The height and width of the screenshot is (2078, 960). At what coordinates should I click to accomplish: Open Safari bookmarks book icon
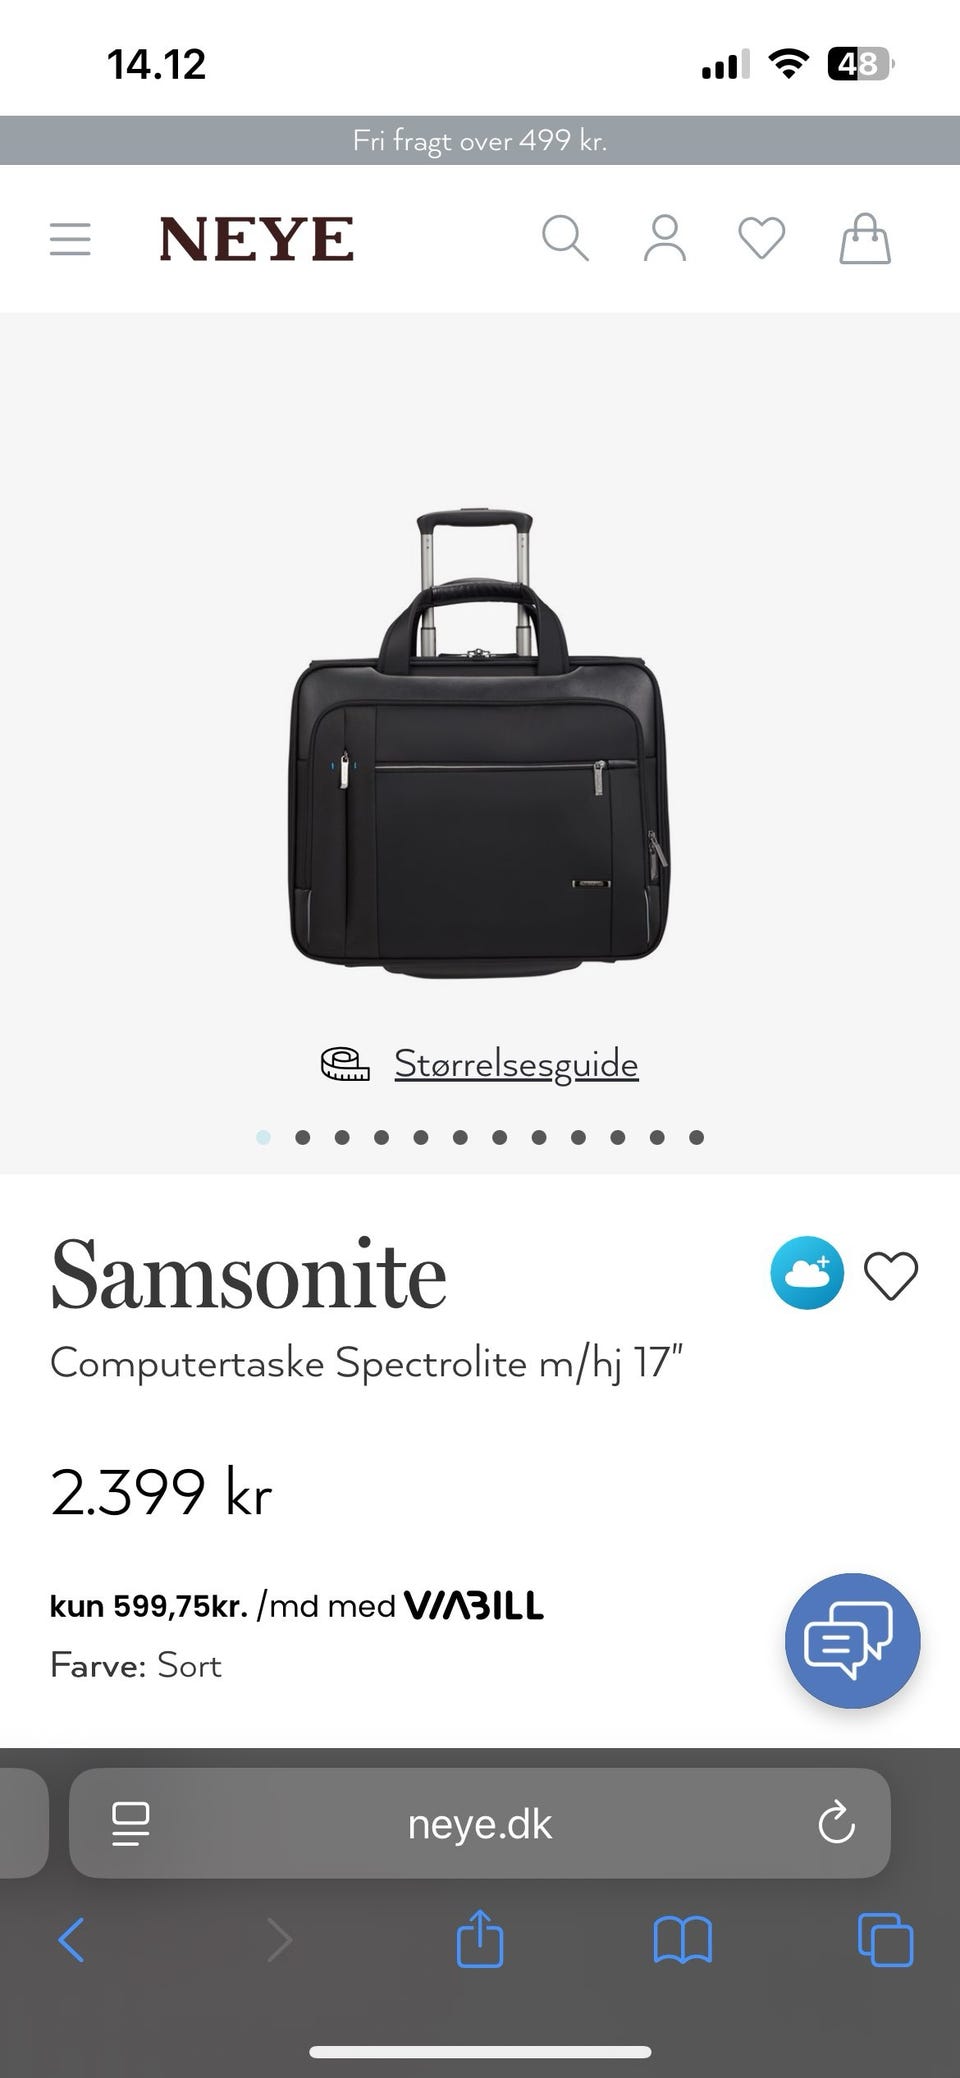[682, 1941]
